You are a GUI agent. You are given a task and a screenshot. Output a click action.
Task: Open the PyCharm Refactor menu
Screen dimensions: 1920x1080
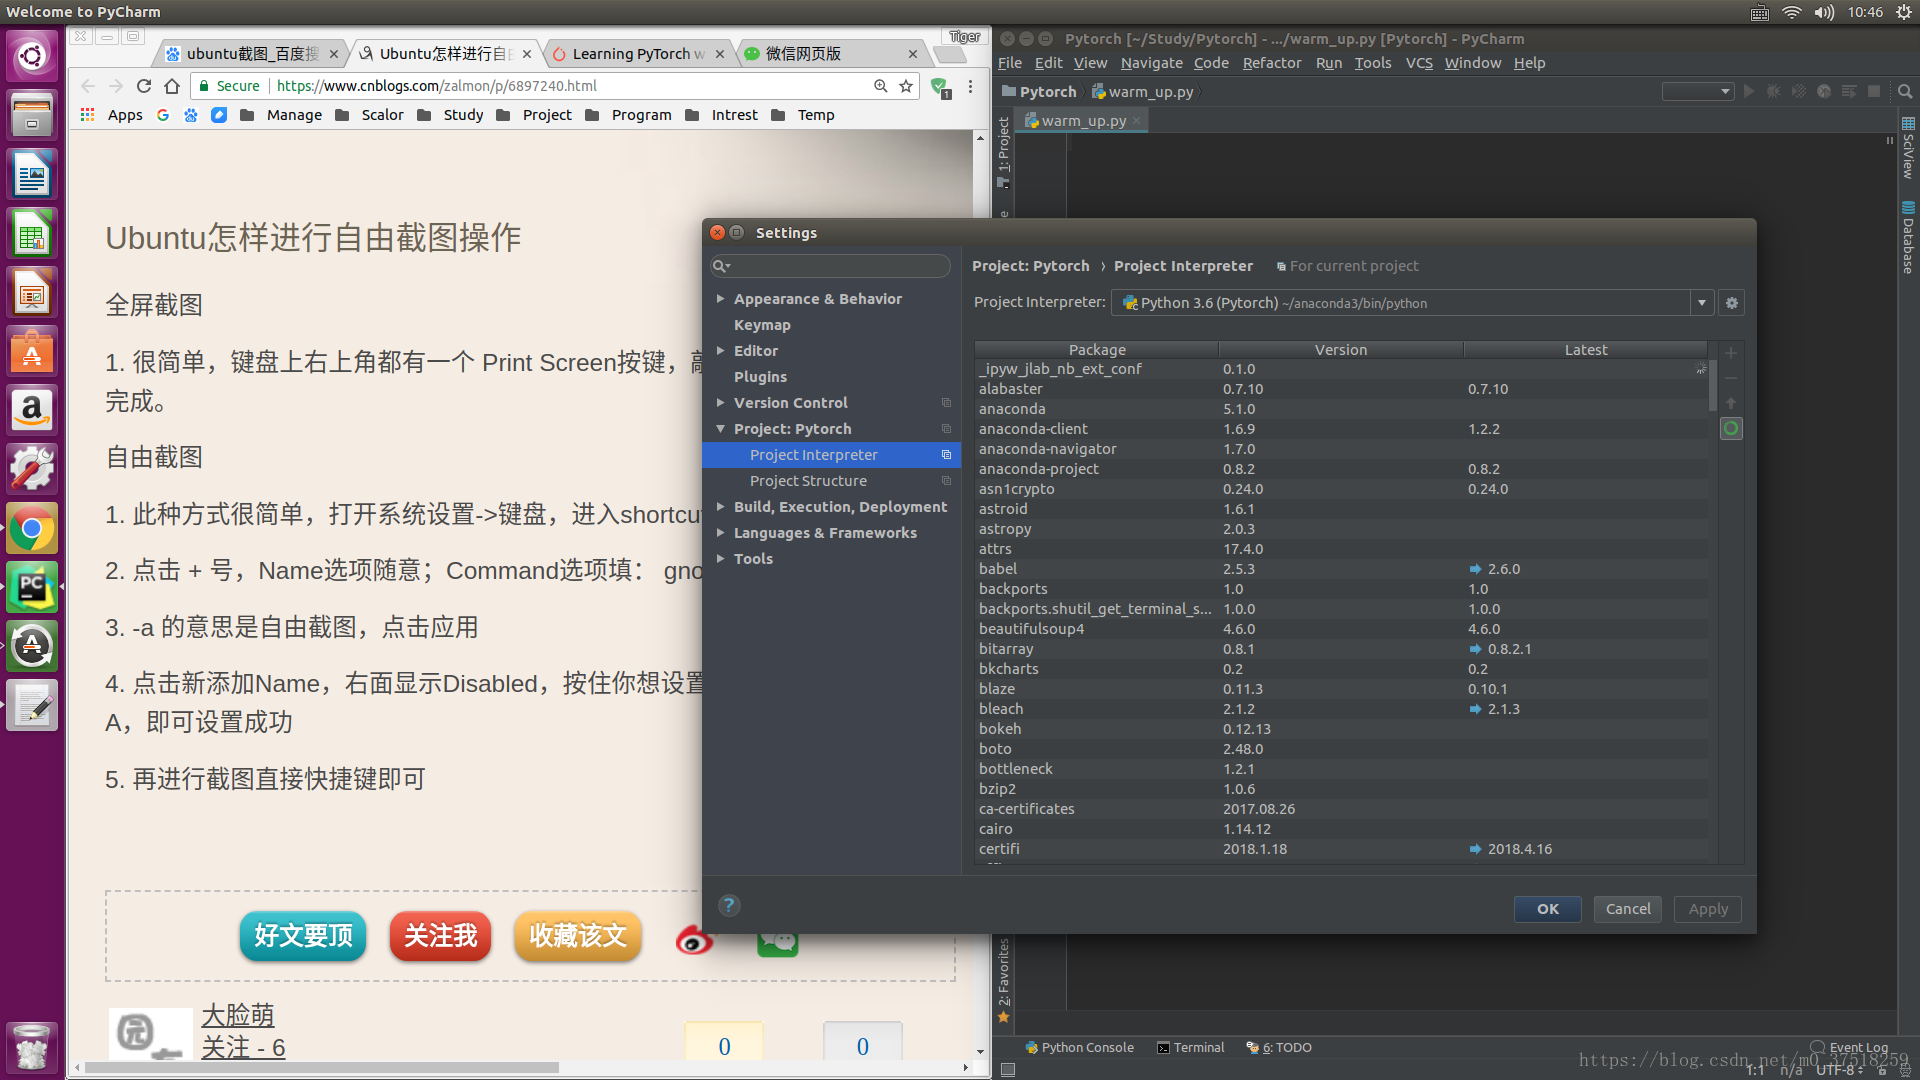tap(1271, 63)
